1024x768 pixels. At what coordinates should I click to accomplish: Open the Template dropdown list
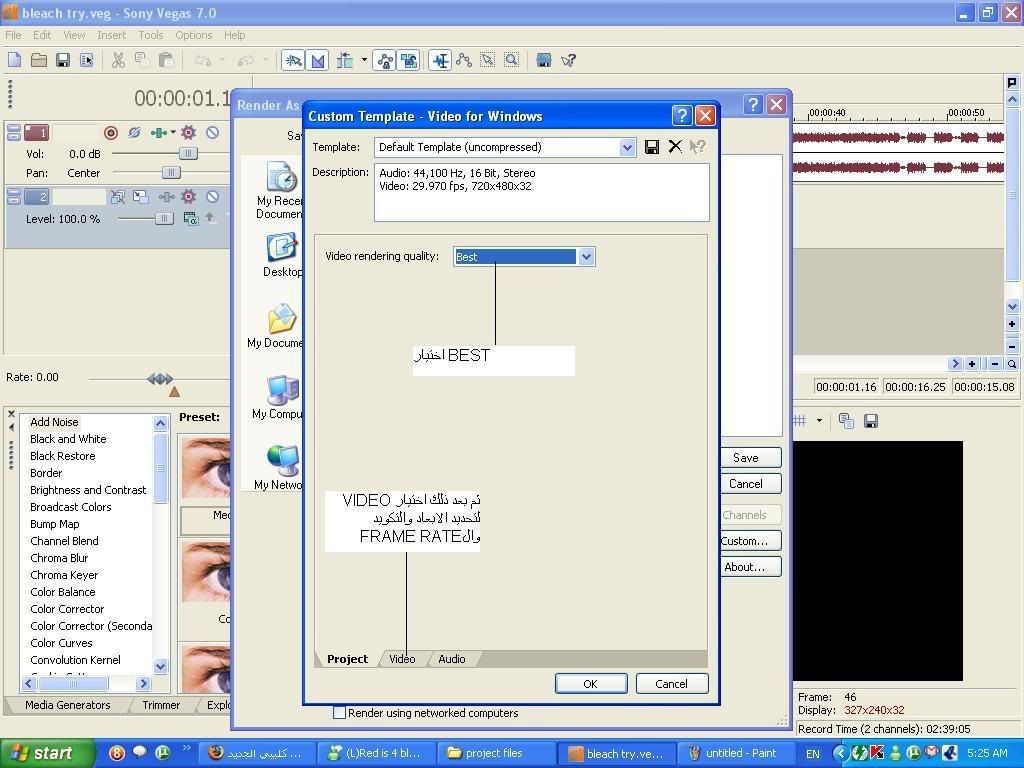click(627, 147)
